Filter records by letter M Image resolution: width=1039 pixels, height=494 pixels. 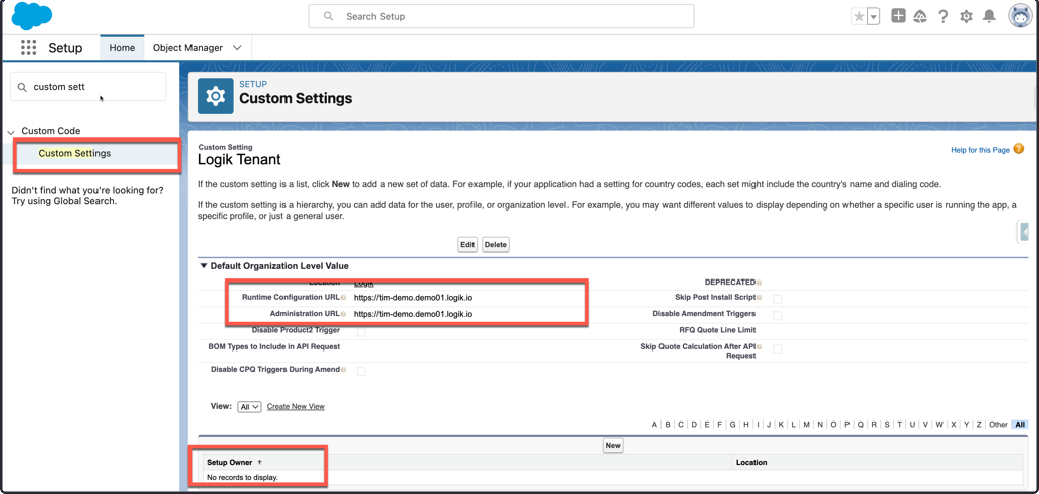[806, 424]
